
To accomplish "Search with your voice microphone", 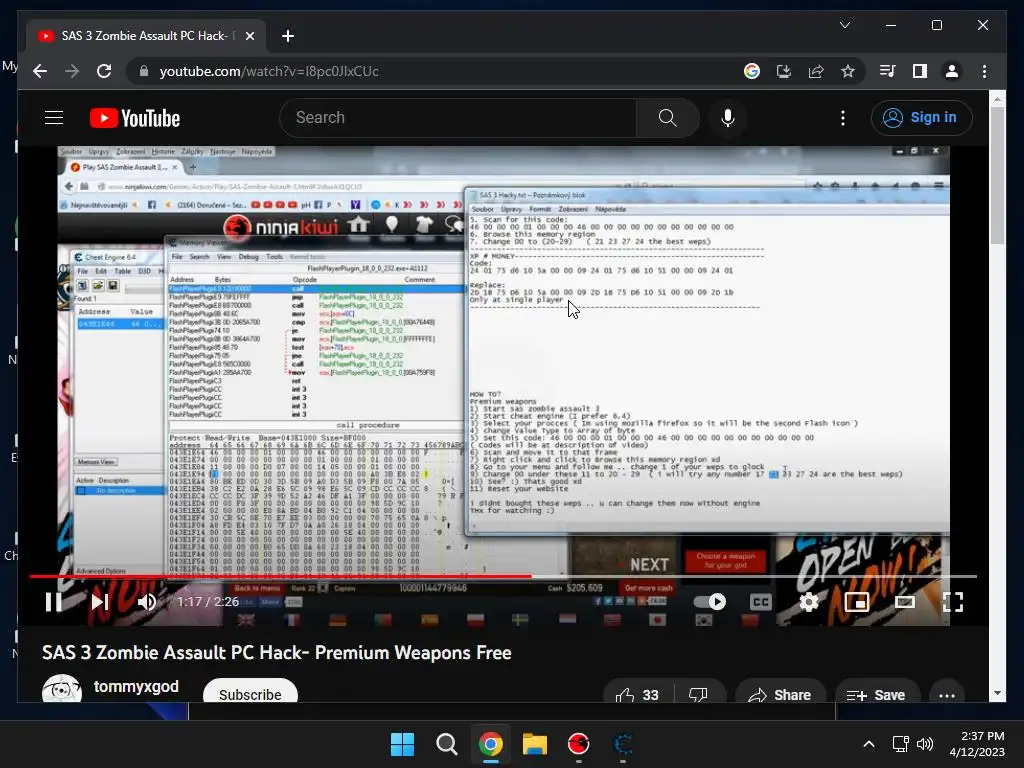I will click(728, 118).
